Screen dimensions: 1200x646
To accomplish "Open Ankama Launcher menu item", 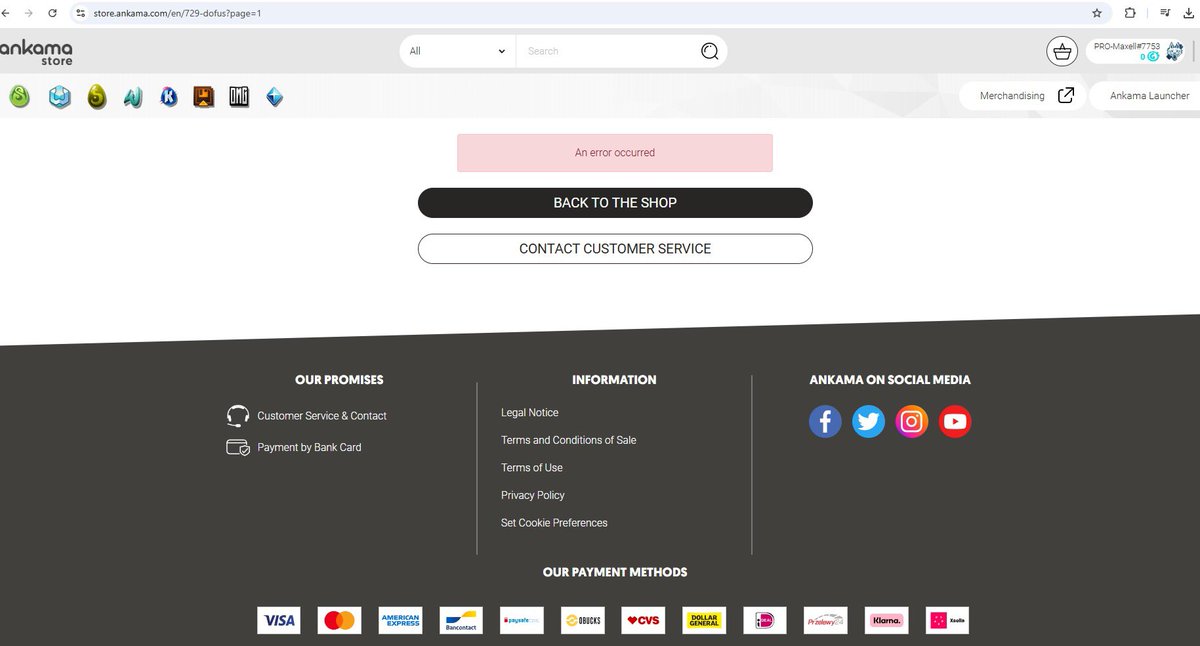I will (x=1149, y=96).
